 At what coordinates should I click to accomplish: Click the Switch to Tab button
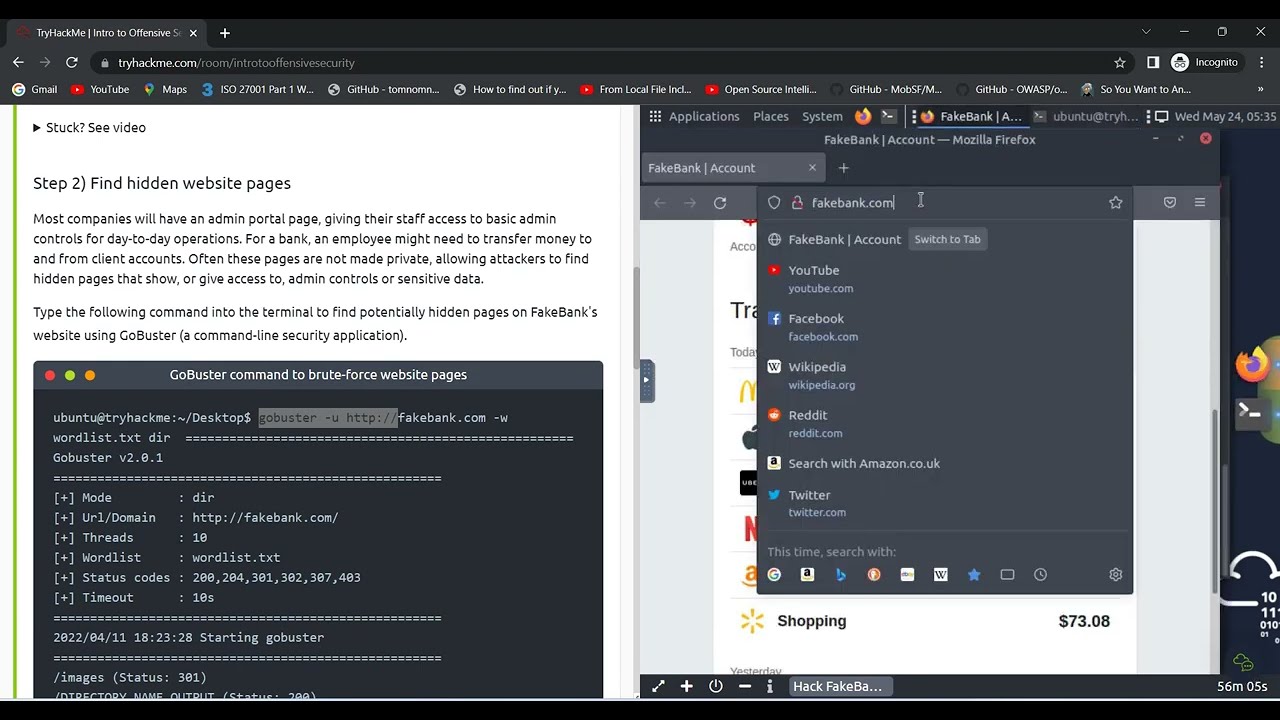947,239
